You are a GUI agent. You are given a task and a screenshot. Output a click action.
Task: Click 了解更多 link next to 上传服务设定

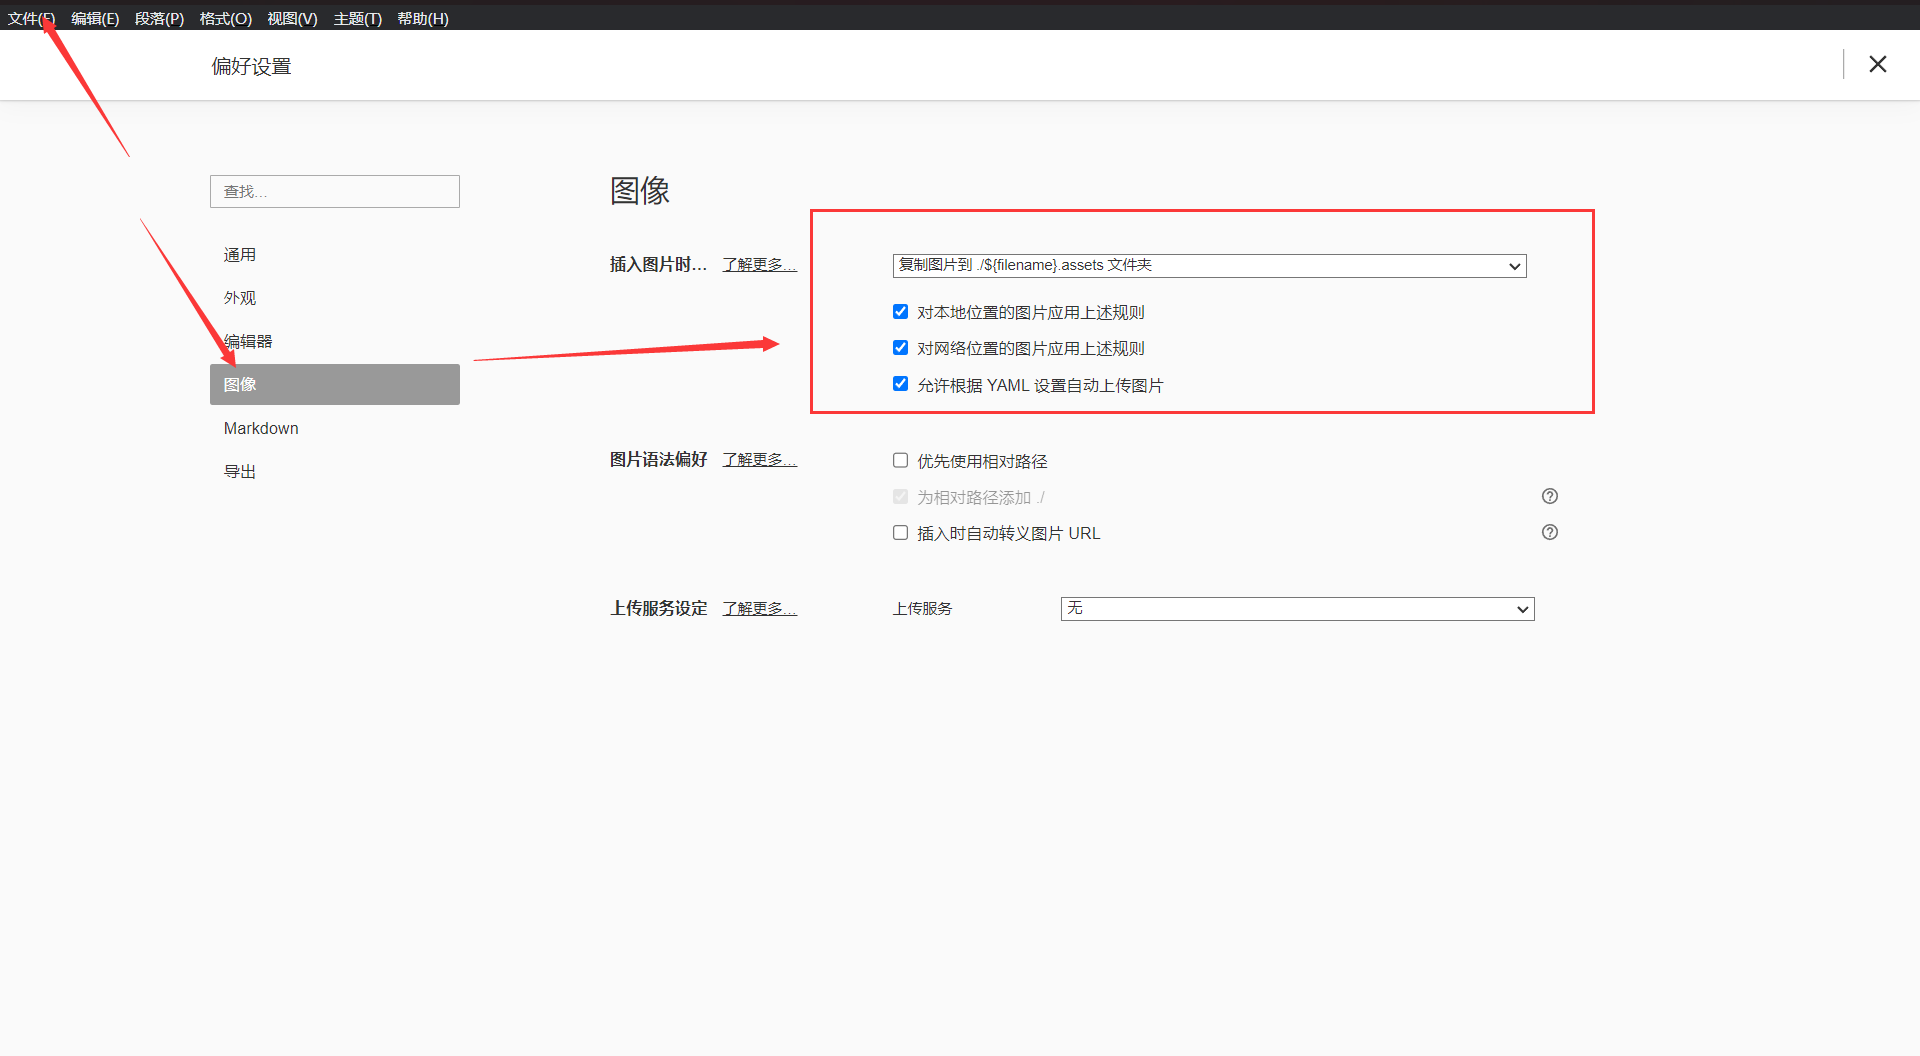pyautogui.click(x=760, y=609)
